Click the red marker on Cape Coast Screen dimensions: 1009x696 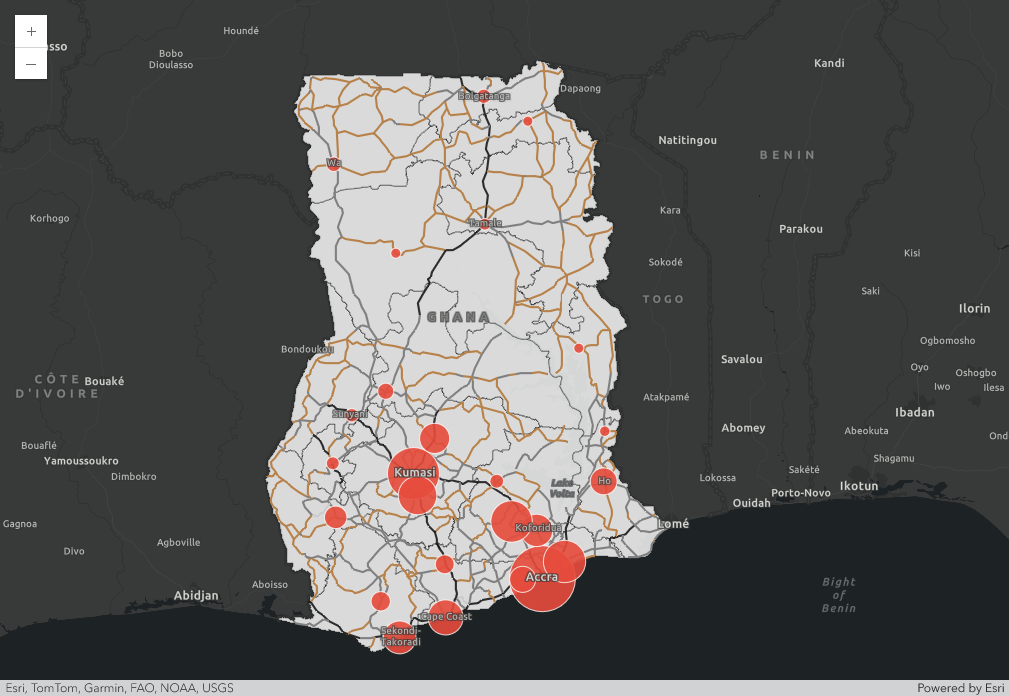coord(446,618)
